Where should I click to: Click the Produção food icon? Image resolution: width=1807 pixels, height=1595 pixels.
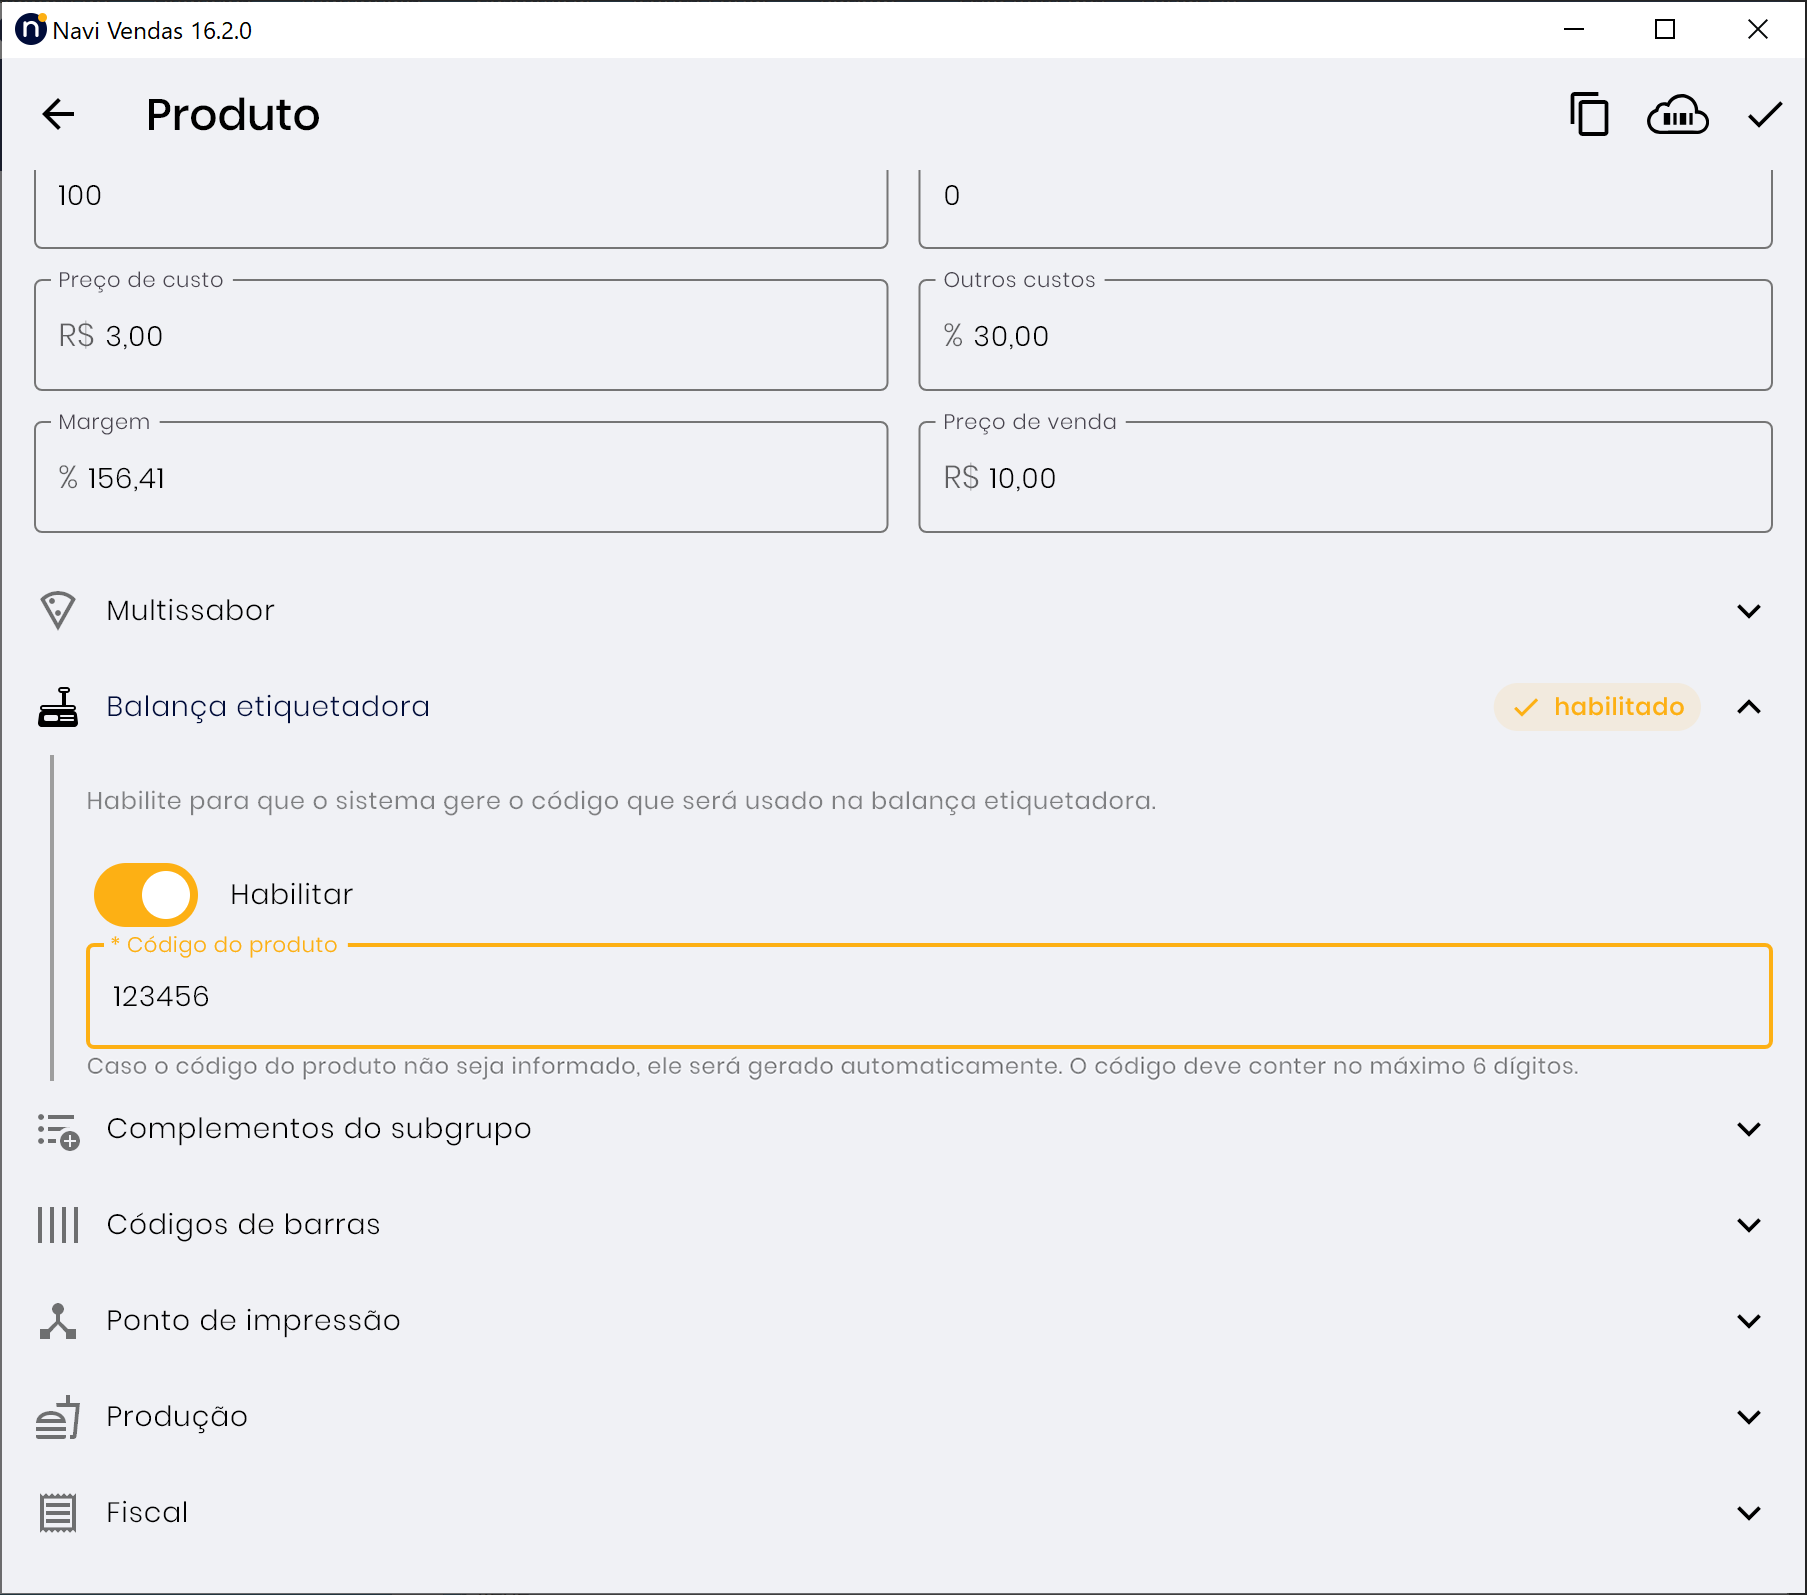(58, 1417)
